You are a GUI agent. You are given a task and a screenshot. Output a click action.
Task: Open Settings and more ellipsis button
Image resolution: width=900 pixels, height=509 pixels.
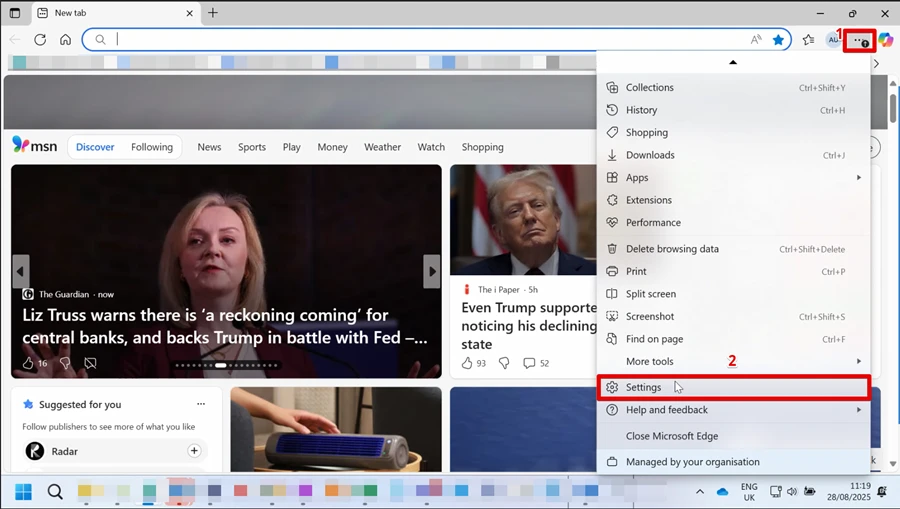pyautogui.click(x=859, y=41)
